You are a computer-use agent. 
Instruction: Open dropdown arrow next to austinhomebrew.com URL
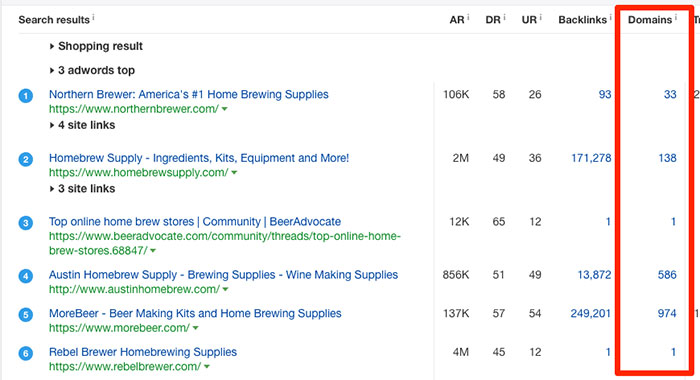[225, 290]
